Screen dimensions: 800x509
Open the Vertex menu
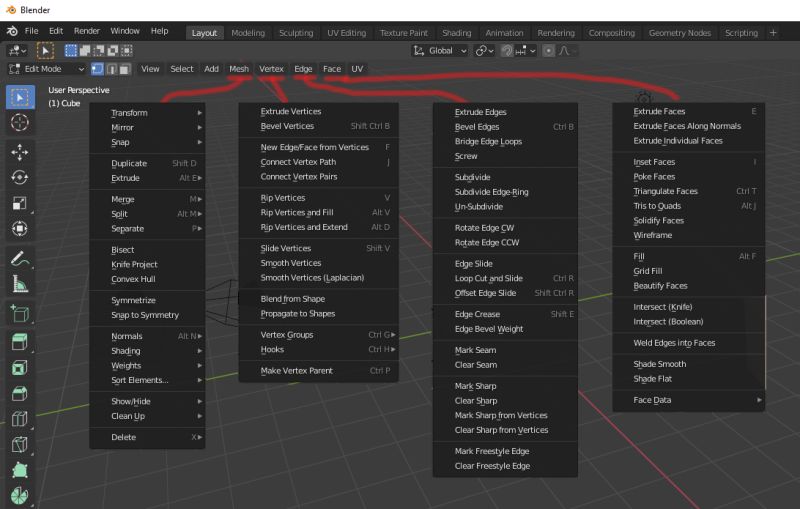271,69
